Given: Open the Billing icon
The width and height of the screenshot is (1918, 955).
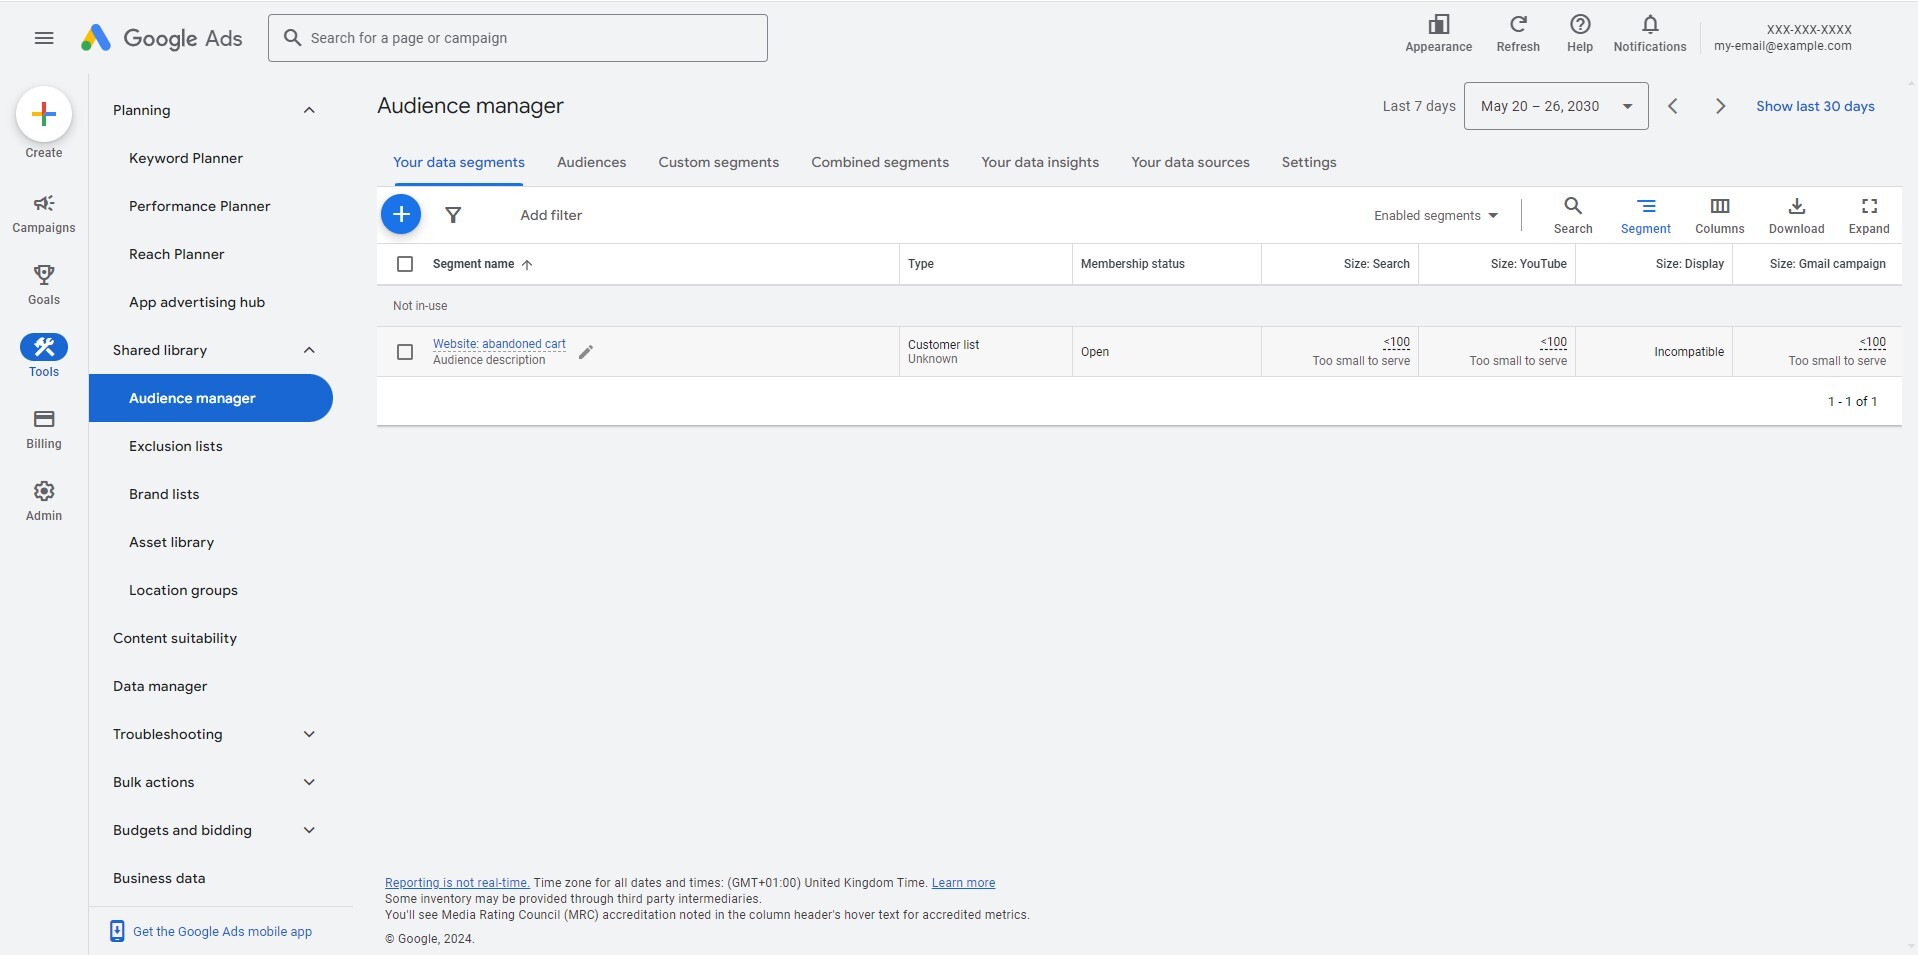Looking at the screenshot, I should 43,421.
